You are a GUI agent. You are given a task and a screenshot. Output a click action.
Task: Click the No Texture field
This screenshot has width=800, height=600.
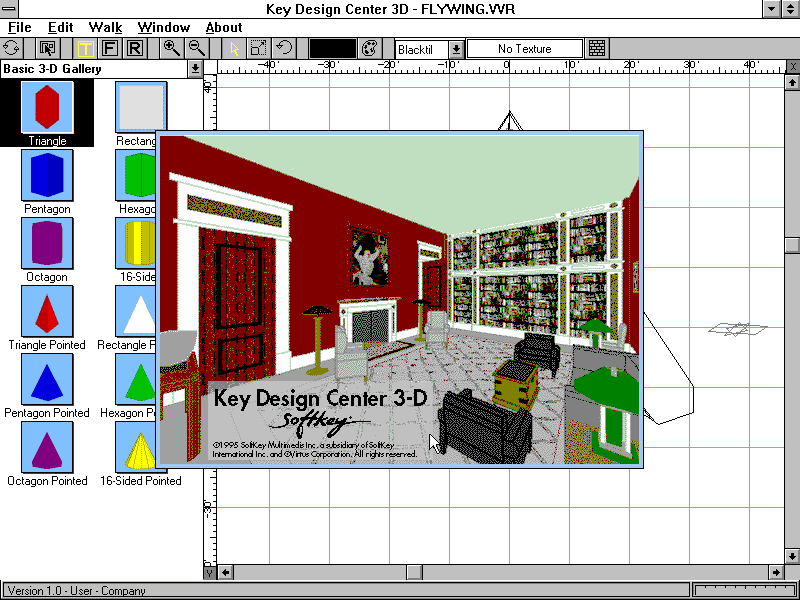[525, 49]
